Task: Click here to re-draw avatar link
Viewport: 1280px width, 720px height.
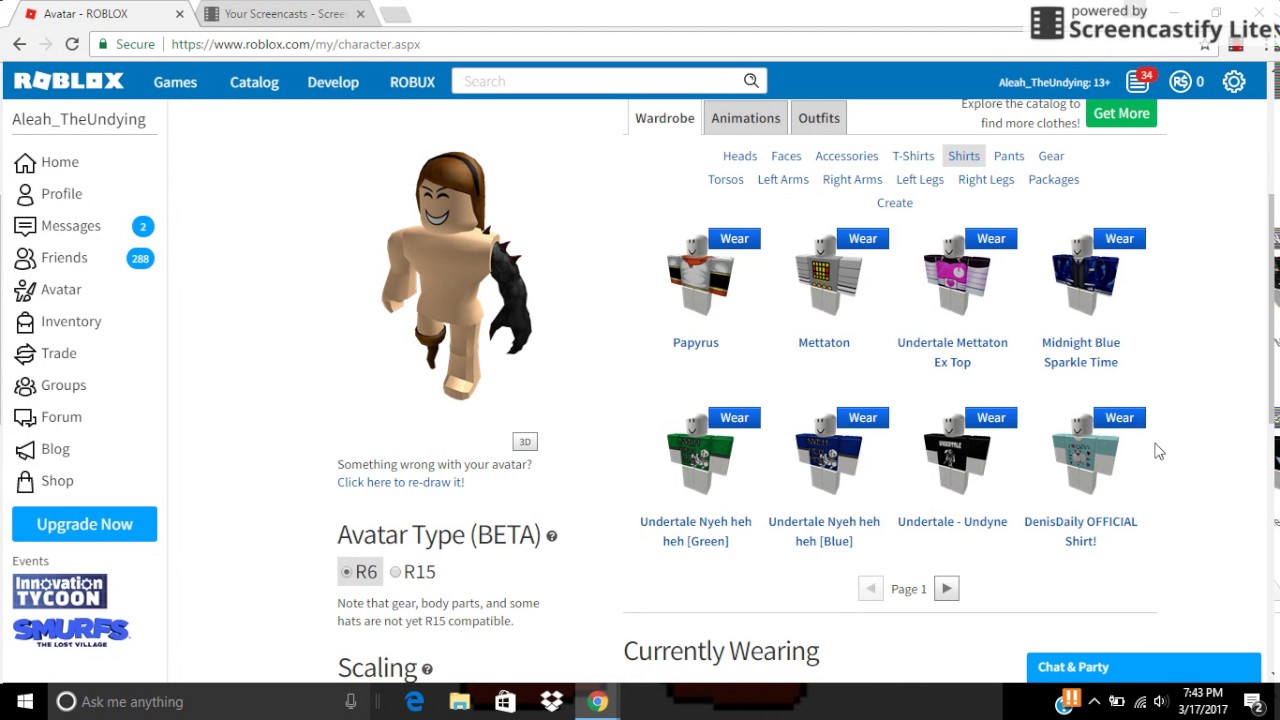Action: point(400,482)
